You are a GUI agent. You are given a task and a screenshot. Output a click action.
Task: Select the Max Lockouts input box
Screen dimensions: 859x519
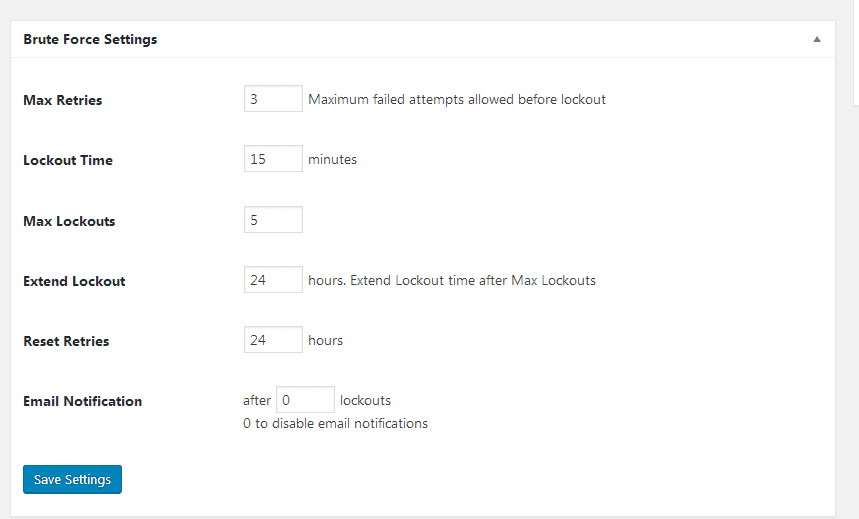[x=273, y=220]
